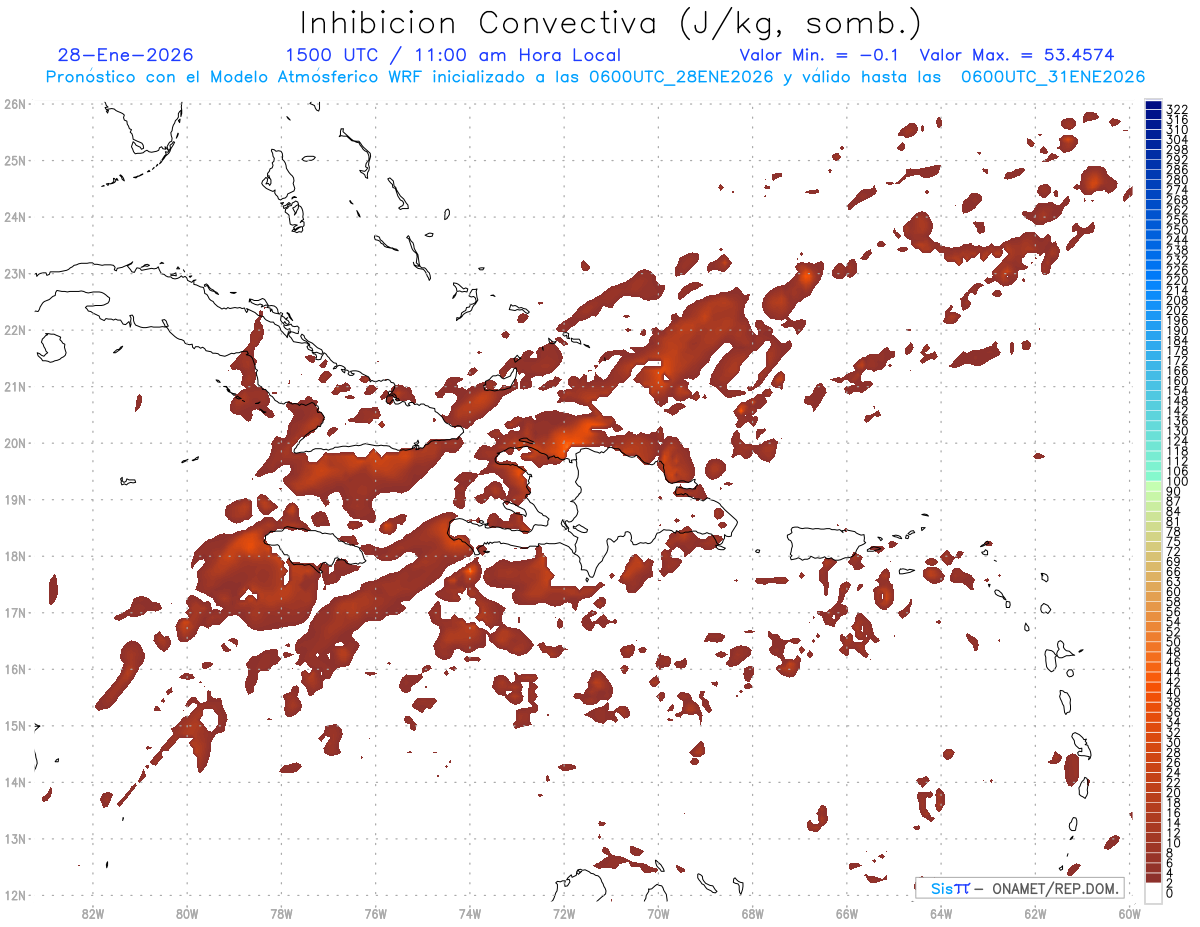Click the "72W" longitude label
This screenshot has width=1200, height=927.
pos(564,913)
